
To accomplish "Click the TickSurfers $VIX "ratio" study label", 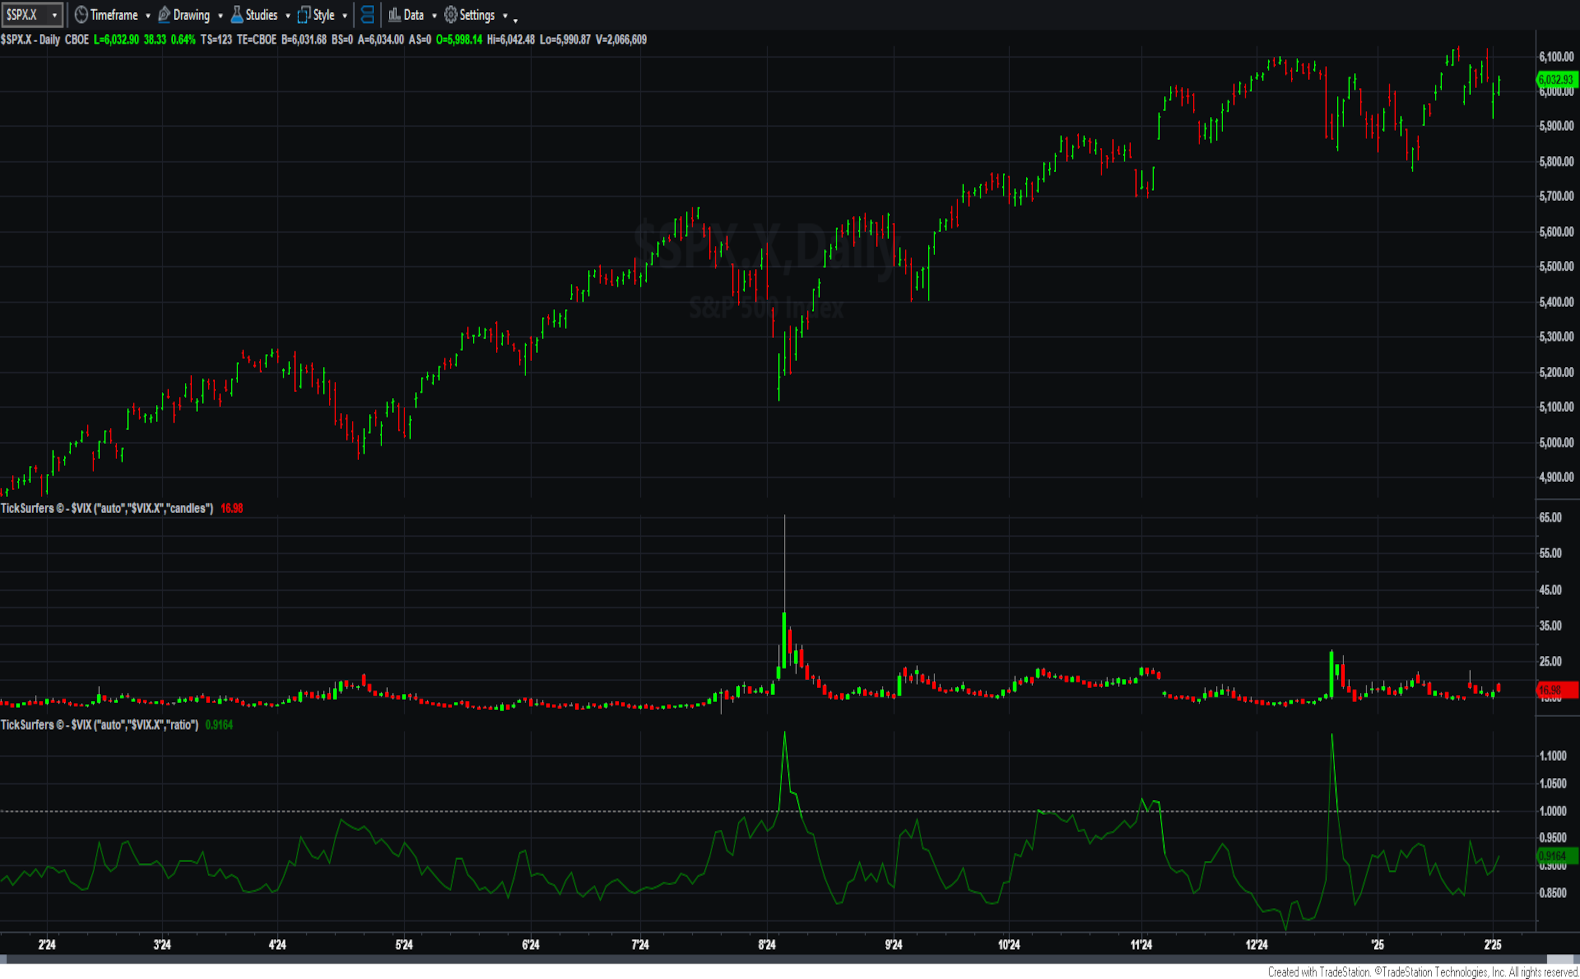I will pos(99,725).
